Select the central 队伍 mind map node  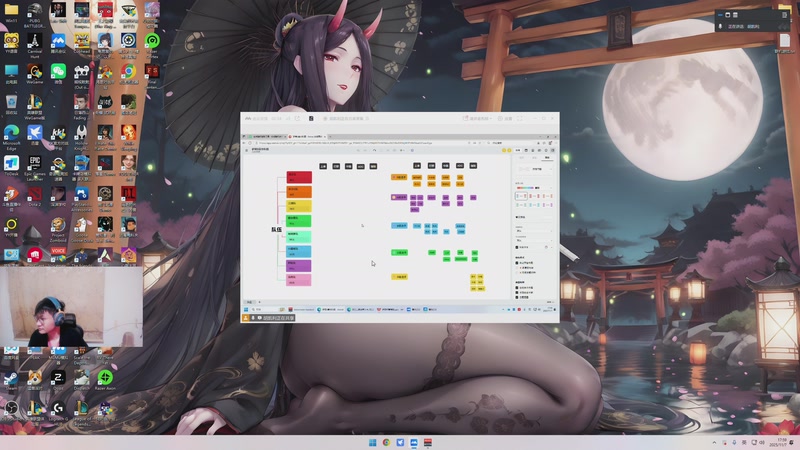pos(277,230)
